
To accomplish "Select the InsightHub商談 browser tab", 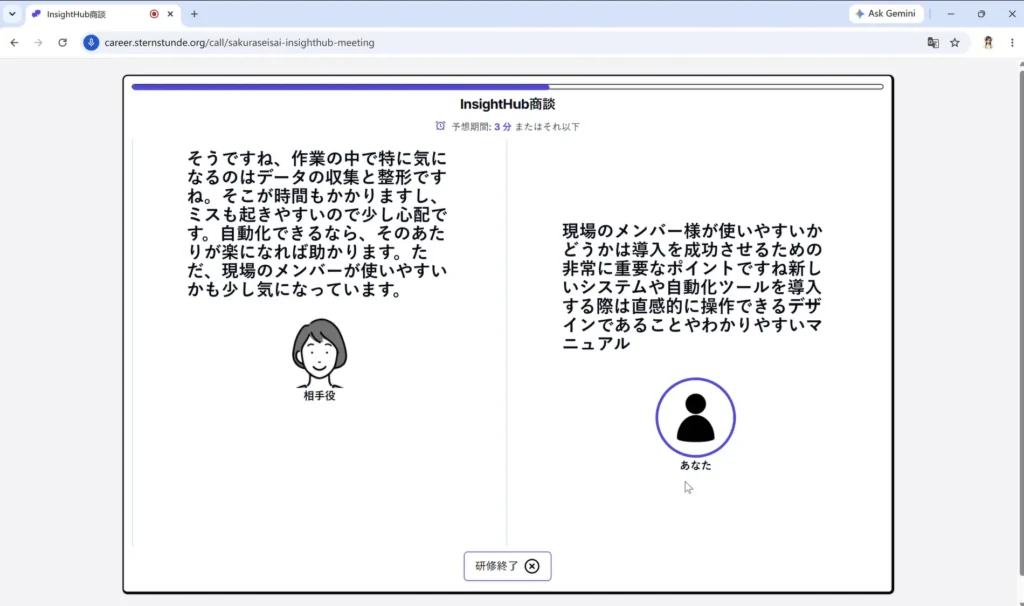I will pyautogui.click(x=103, y=14).
